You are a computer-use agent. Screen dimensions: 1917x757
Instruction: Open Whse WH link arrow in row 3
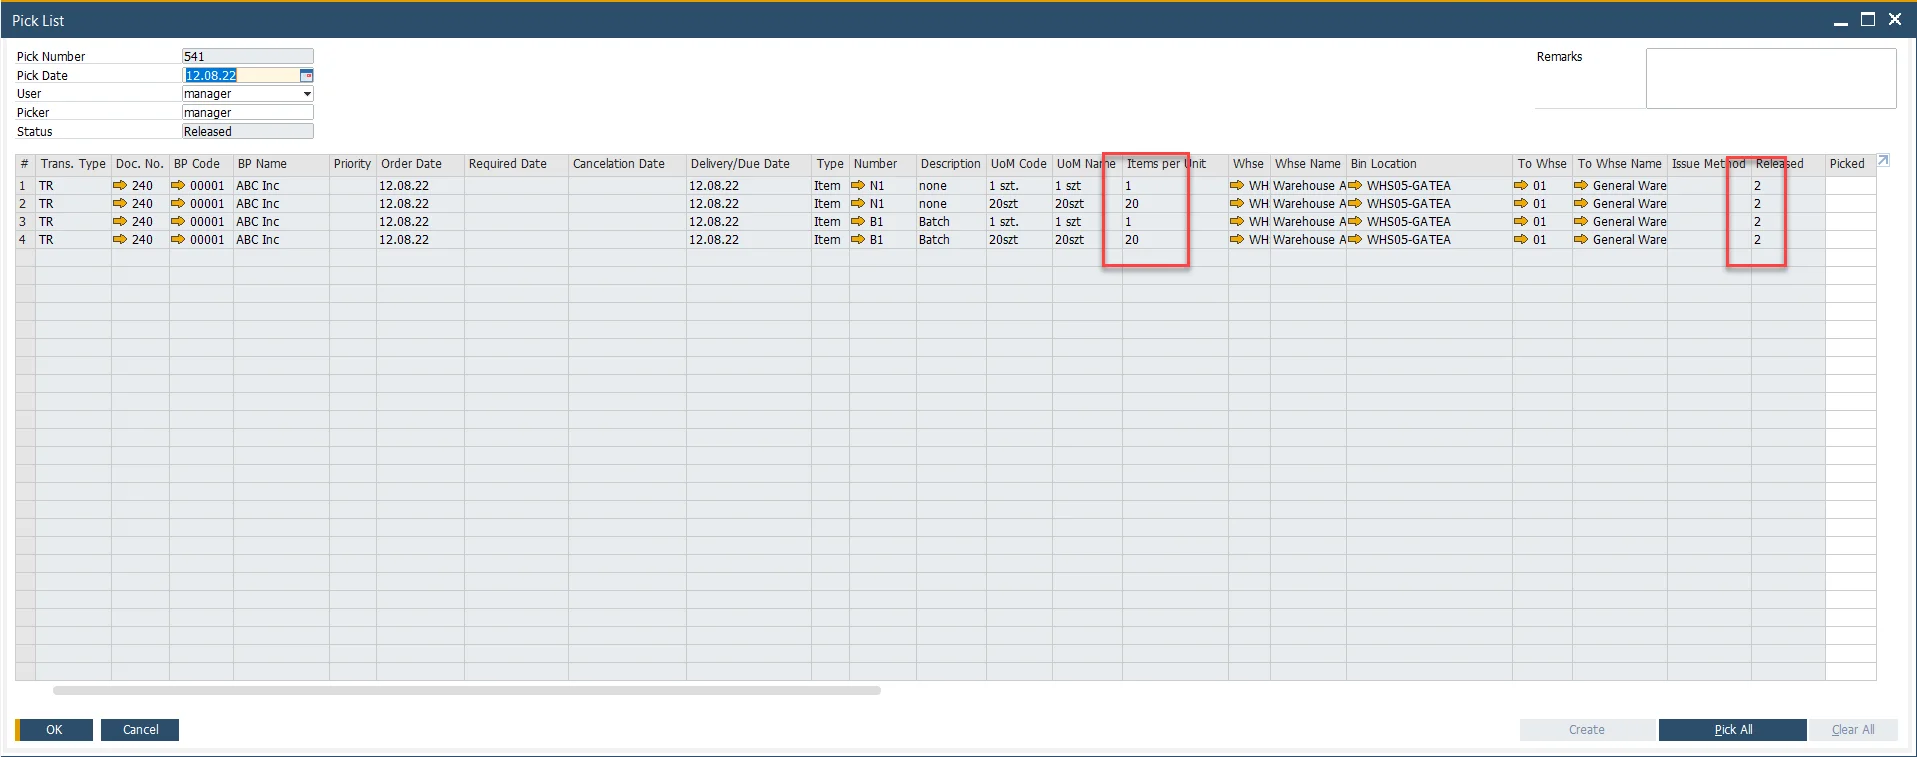1237,221
